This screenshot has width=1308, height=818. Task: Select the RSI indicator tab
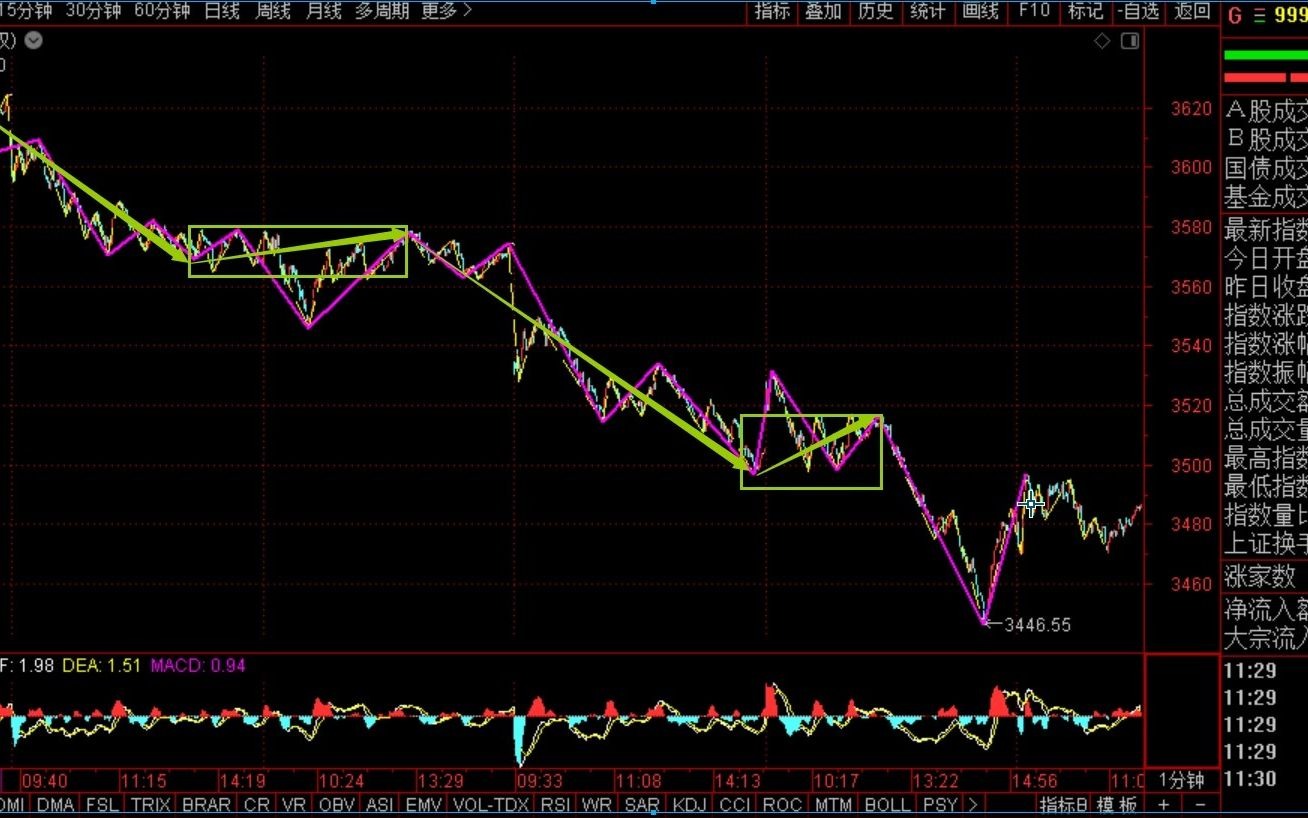[x=555, y=804]
